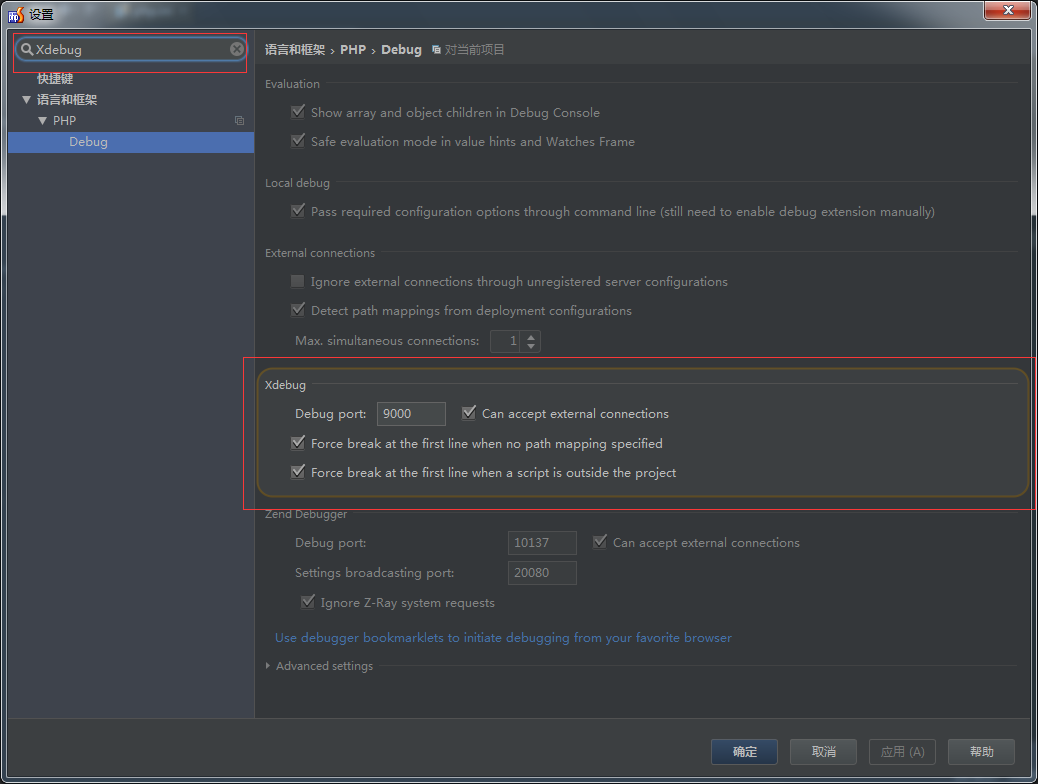Click the PhpStorm icon in title bar

pos(15,14)
